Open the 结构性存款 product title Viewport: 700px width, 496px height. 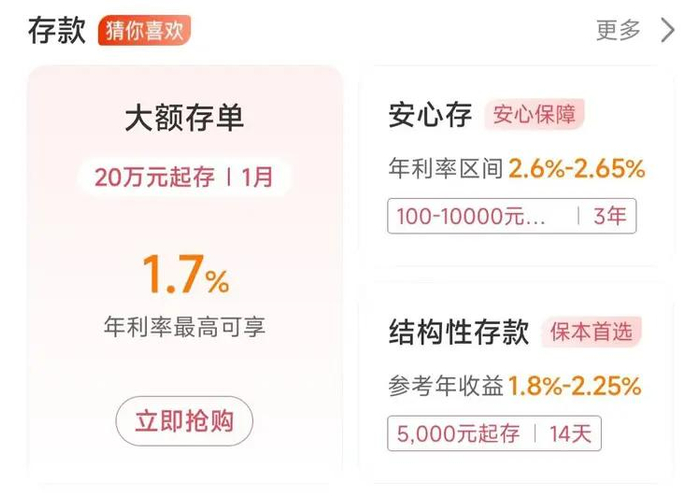coord(458,332)
